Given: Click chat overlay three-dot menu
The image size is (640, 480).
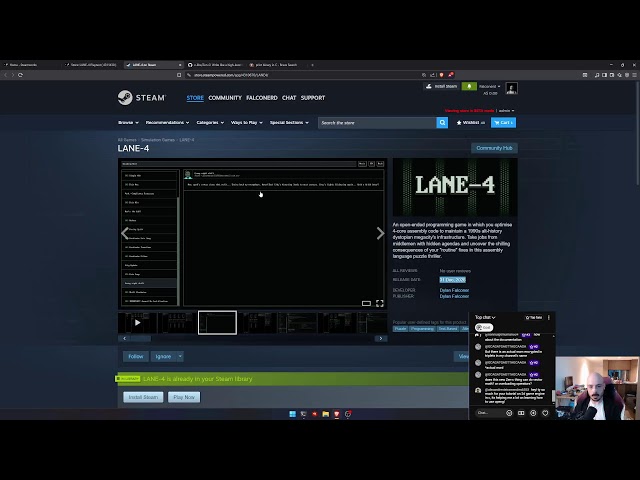Looking at the screenshot, I should (549, 317).
